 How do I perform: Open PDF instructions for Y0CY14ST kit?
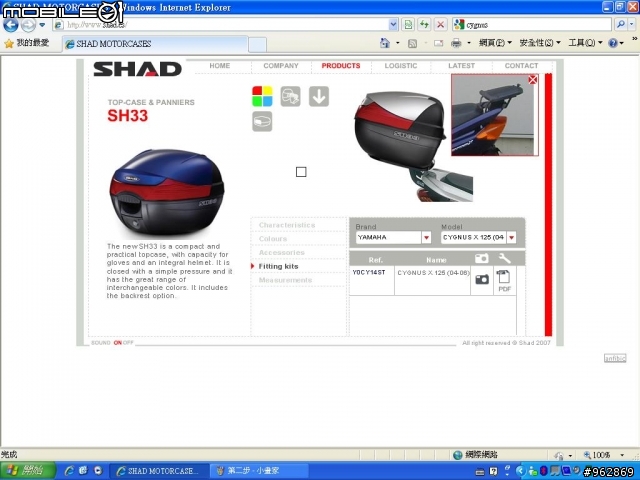(504, 281)
